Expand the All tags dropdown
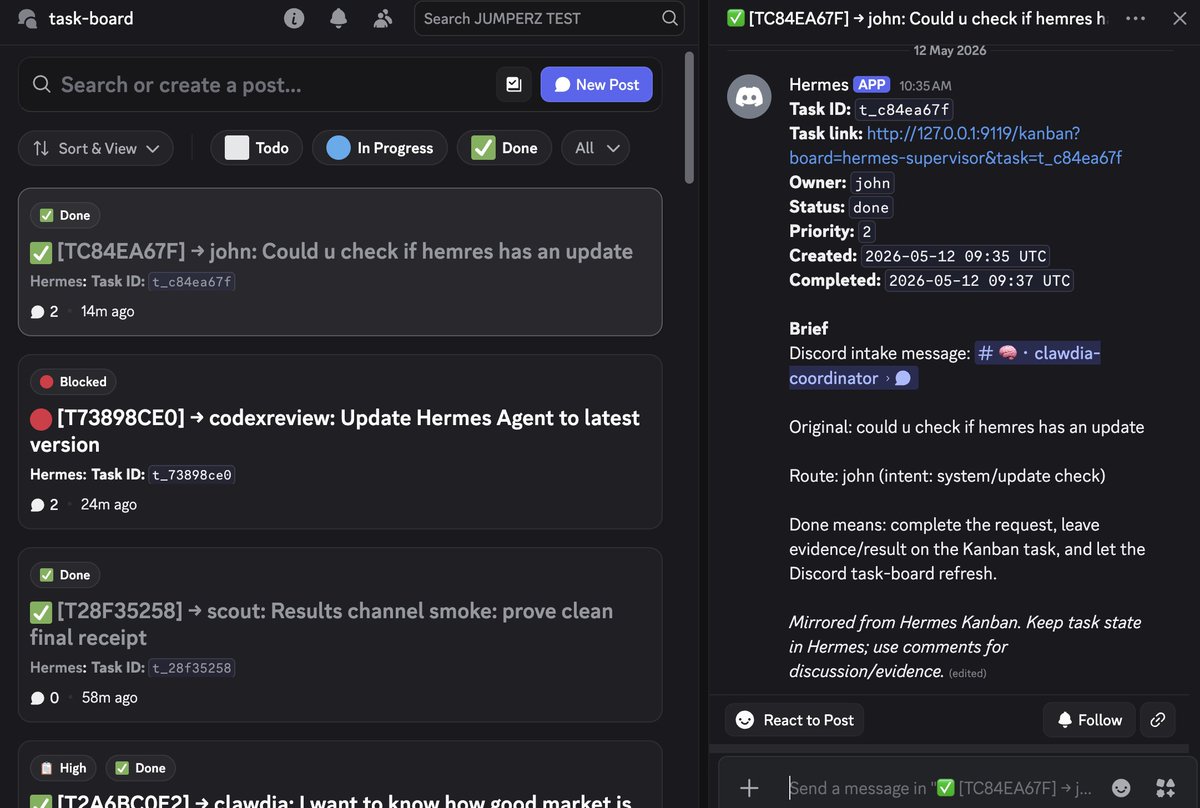Image resolution: width=1200 pixels, height=808 pixels. (x=596, y=148)
